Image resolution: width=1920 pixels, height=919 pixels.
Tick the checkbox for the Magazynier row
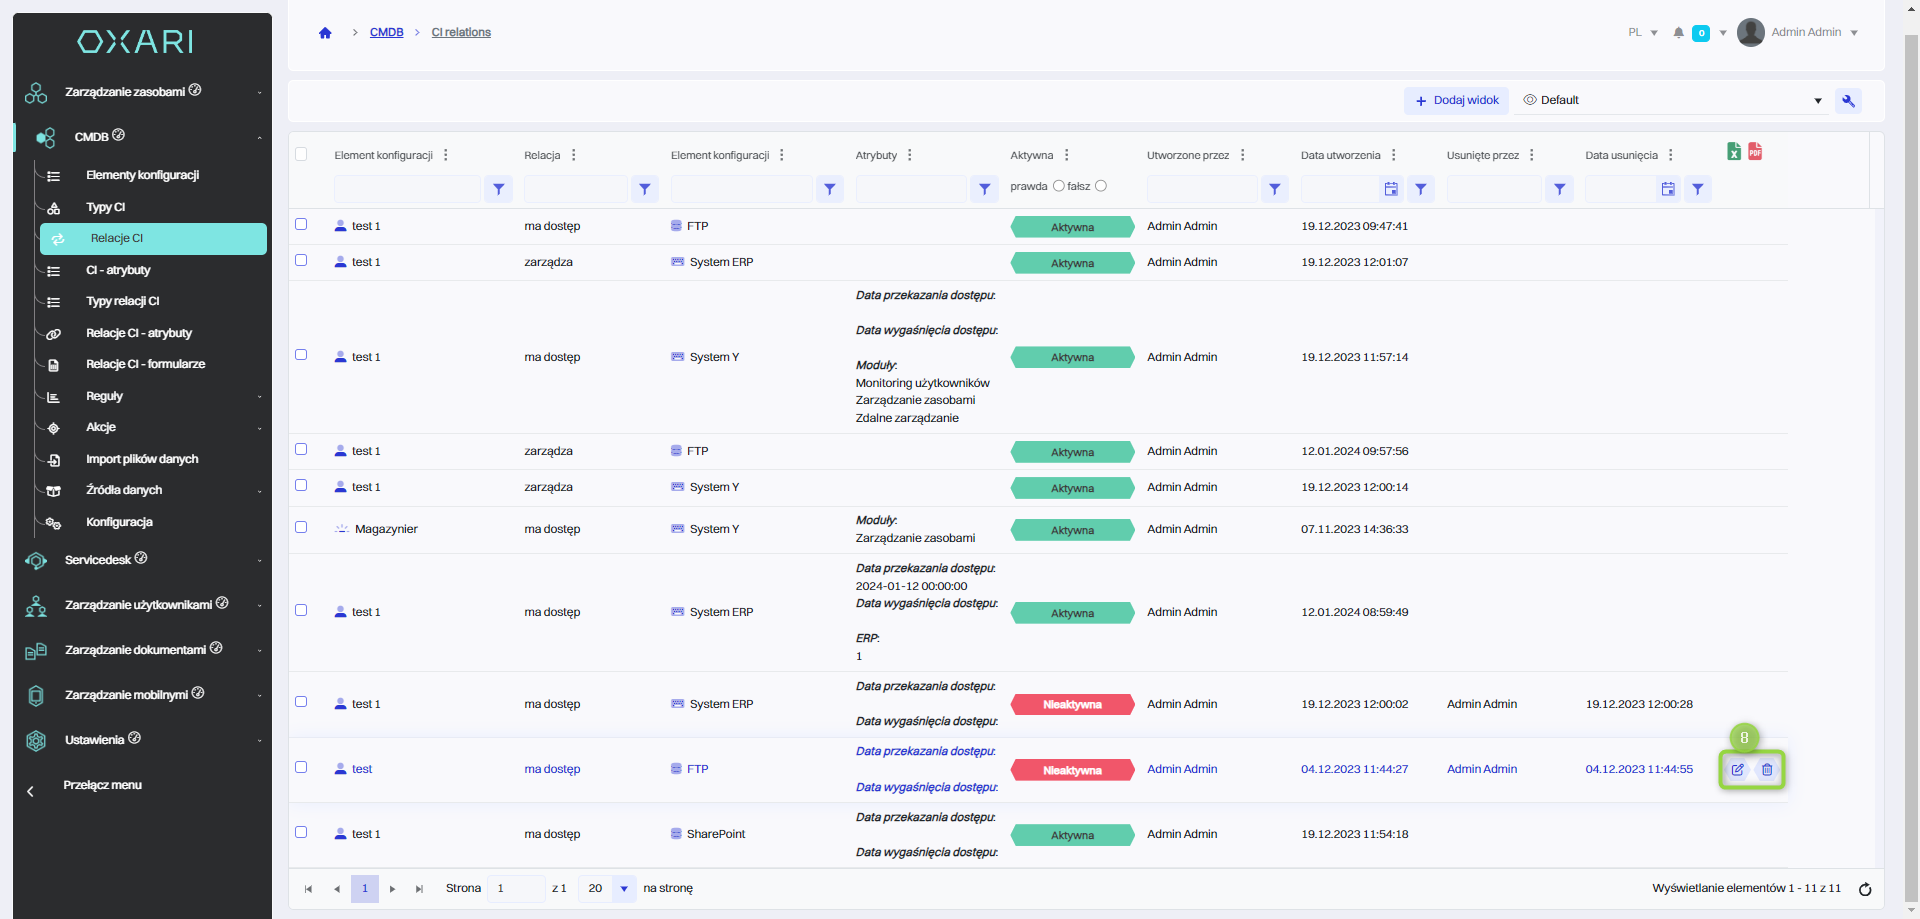301,527
